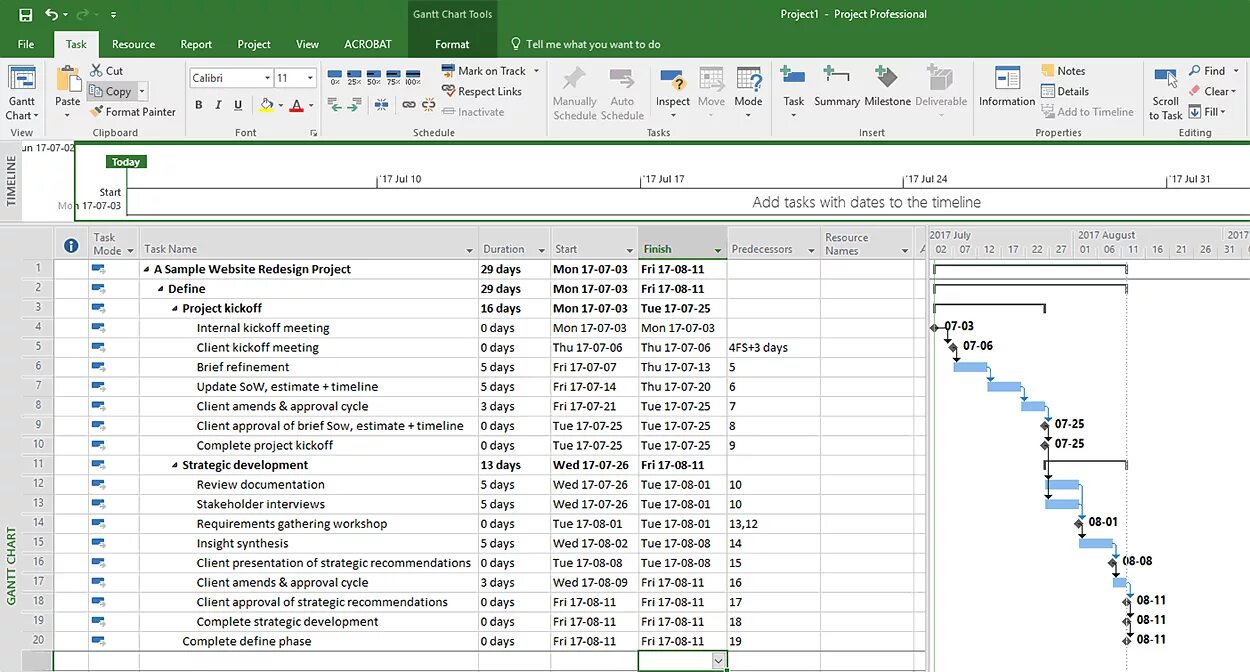Open Task Name column filter arrow
Image resolution: width=1250 pixels, height=672 pixels.
470,250
